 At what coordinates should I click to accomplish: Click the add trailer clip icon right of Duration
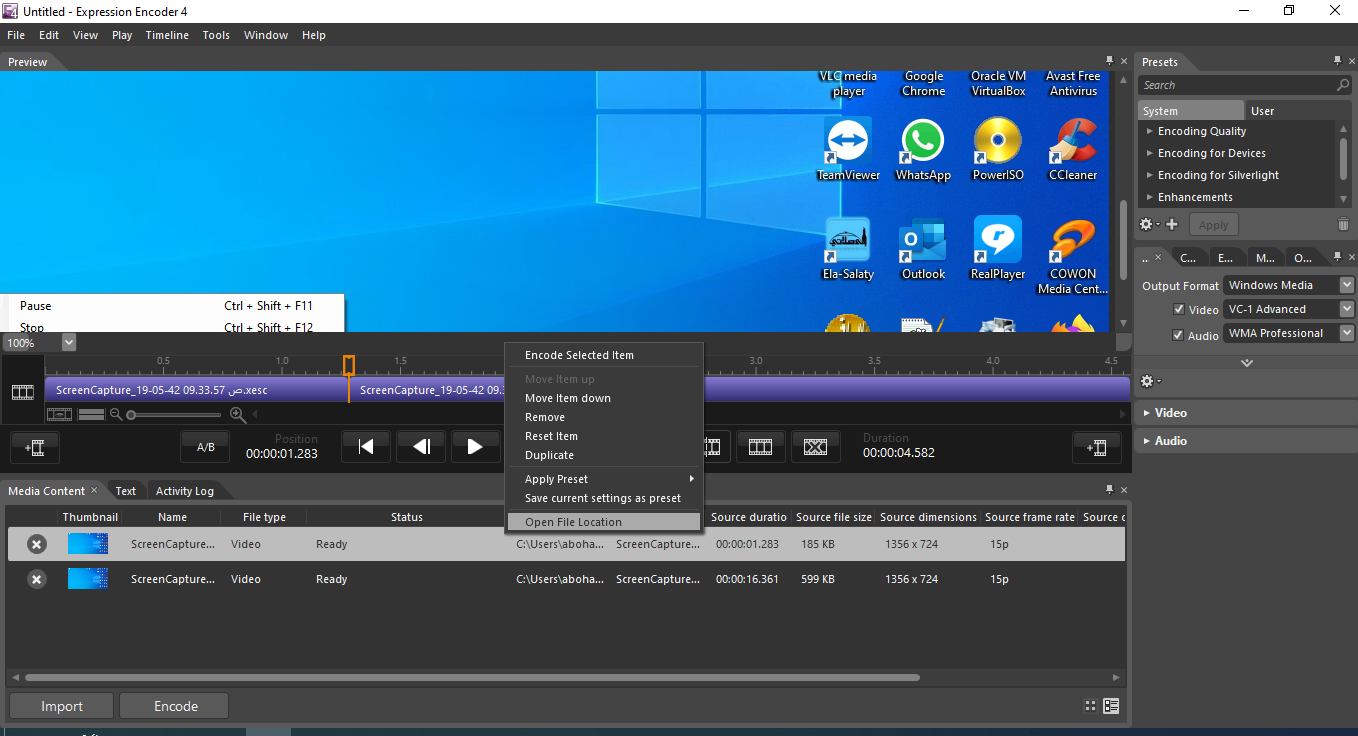coord(1097,447)
